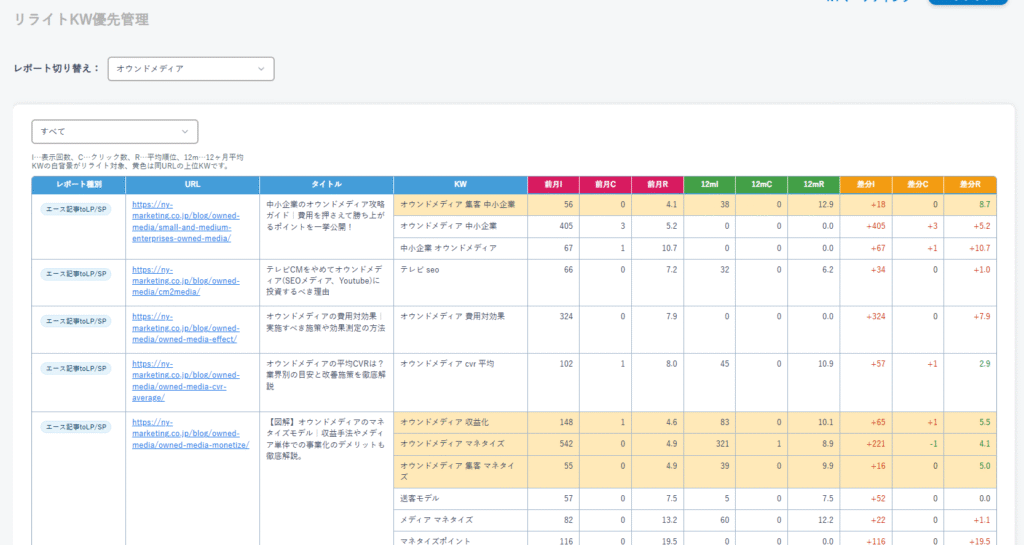Click the 差分I value +221
Viewport: 1024px width, 545px height.
pyautogui.click(x=876, y=444)
